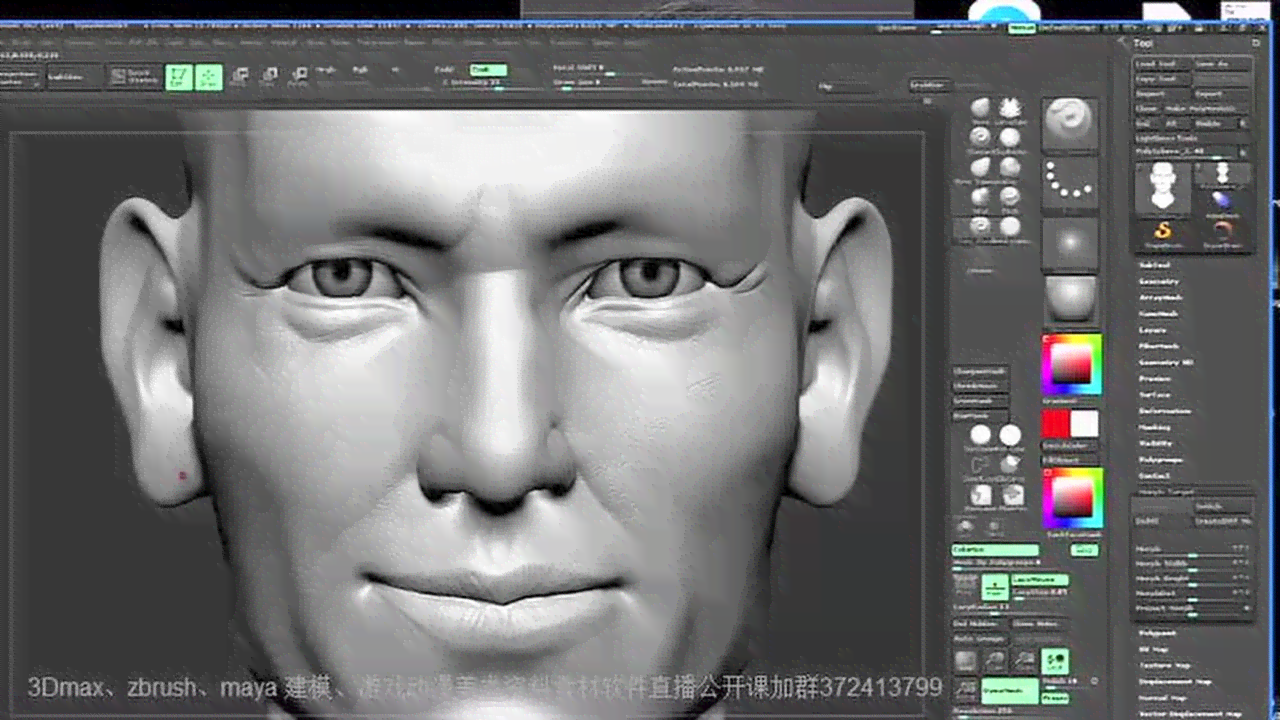
Task: Open the LightBox button in top shelf
Action: click(74, 77)
